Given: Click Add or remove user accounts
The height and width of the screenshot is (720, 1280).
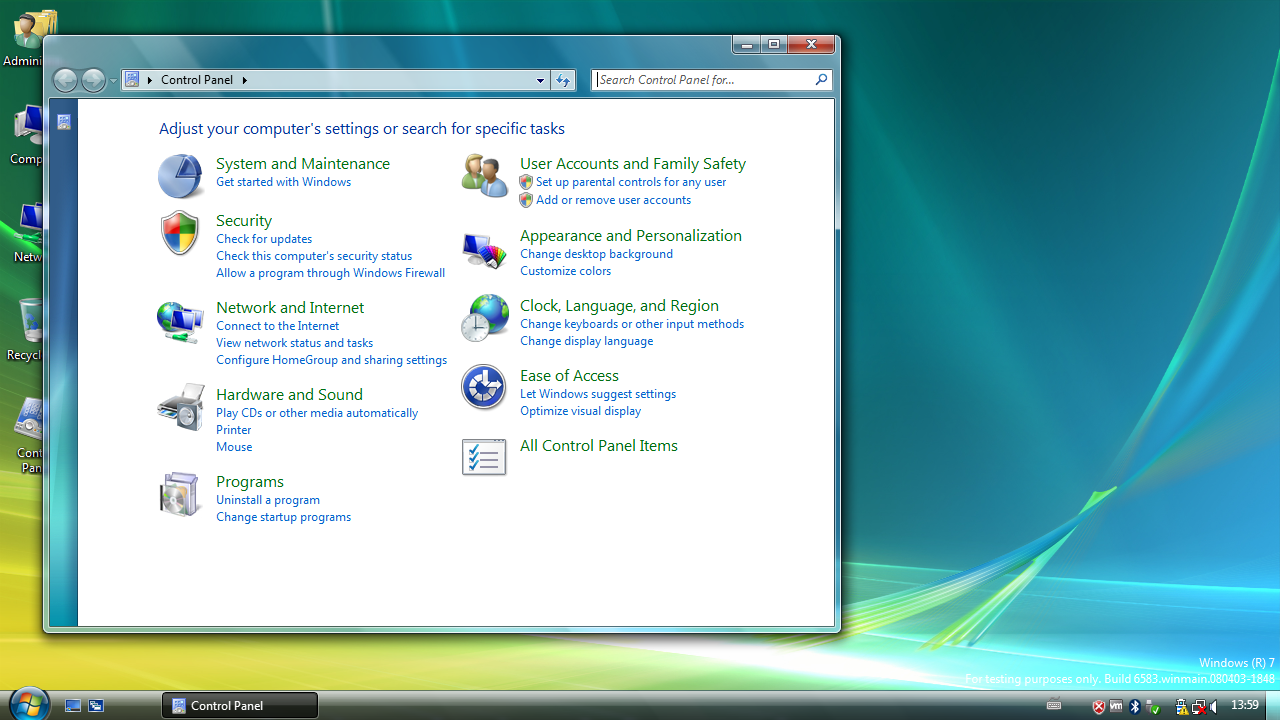Looking at the screenshot, I should (613, 200).
